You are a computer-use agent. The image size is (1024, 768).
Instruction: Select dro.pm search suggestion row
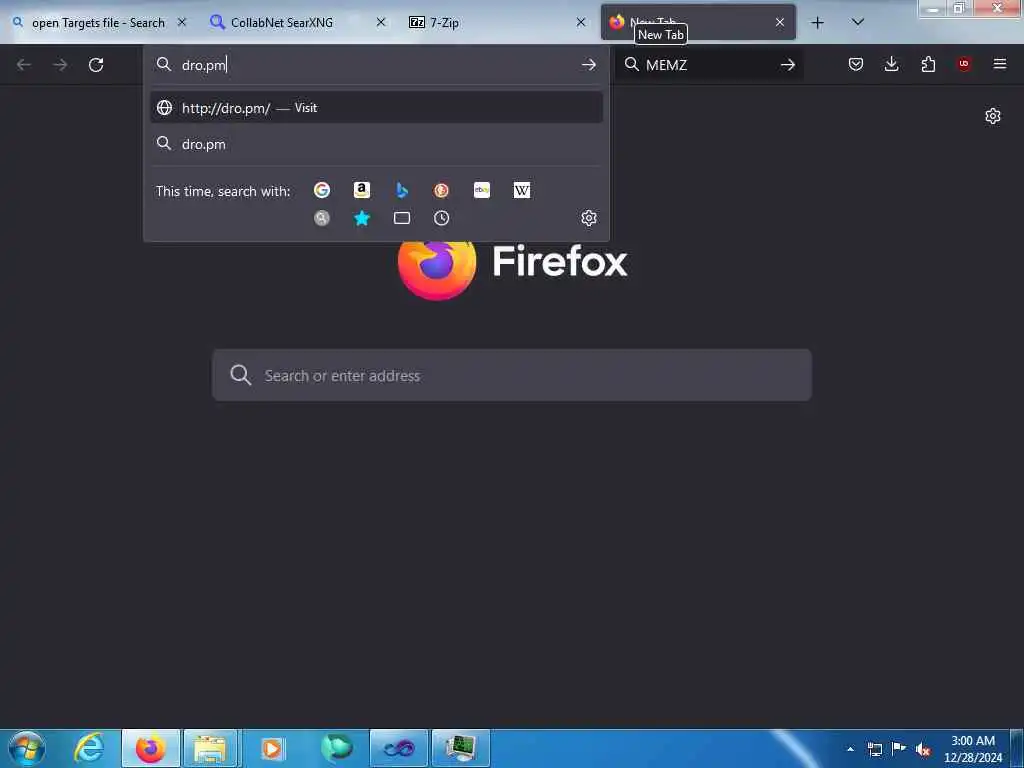376,144
